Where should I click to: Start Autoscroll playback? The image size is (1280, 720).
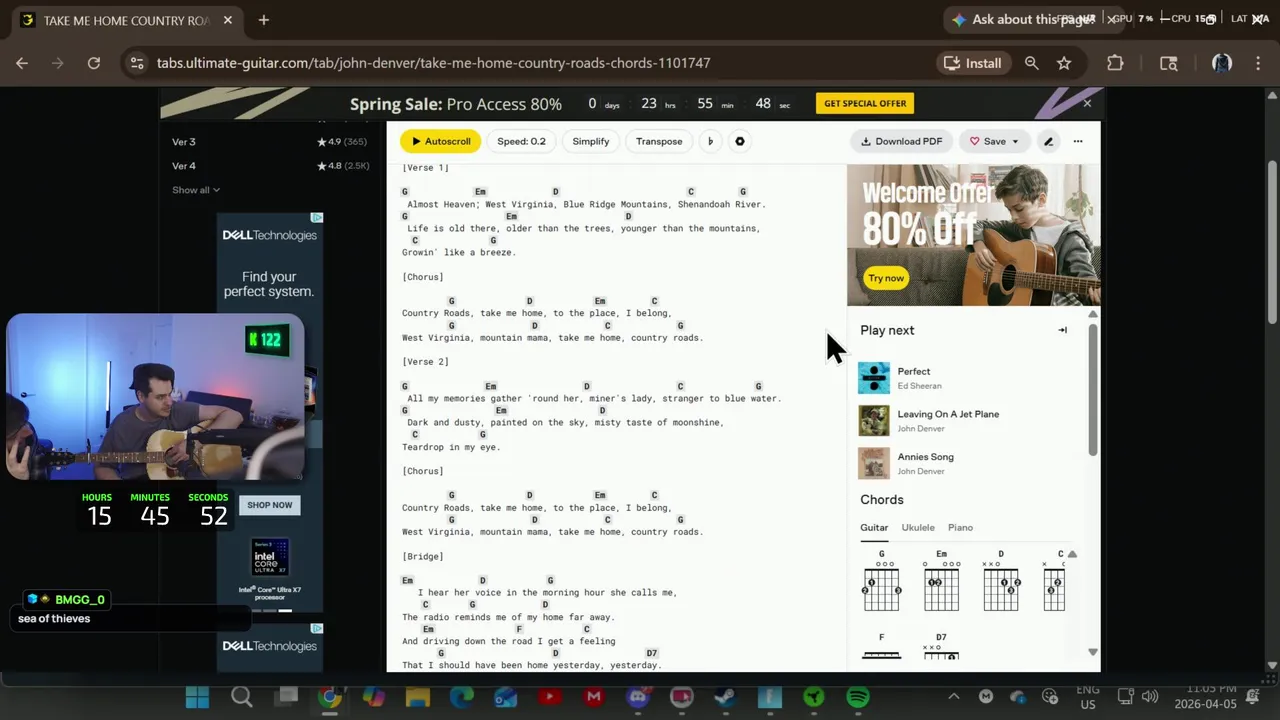(440, 141)
